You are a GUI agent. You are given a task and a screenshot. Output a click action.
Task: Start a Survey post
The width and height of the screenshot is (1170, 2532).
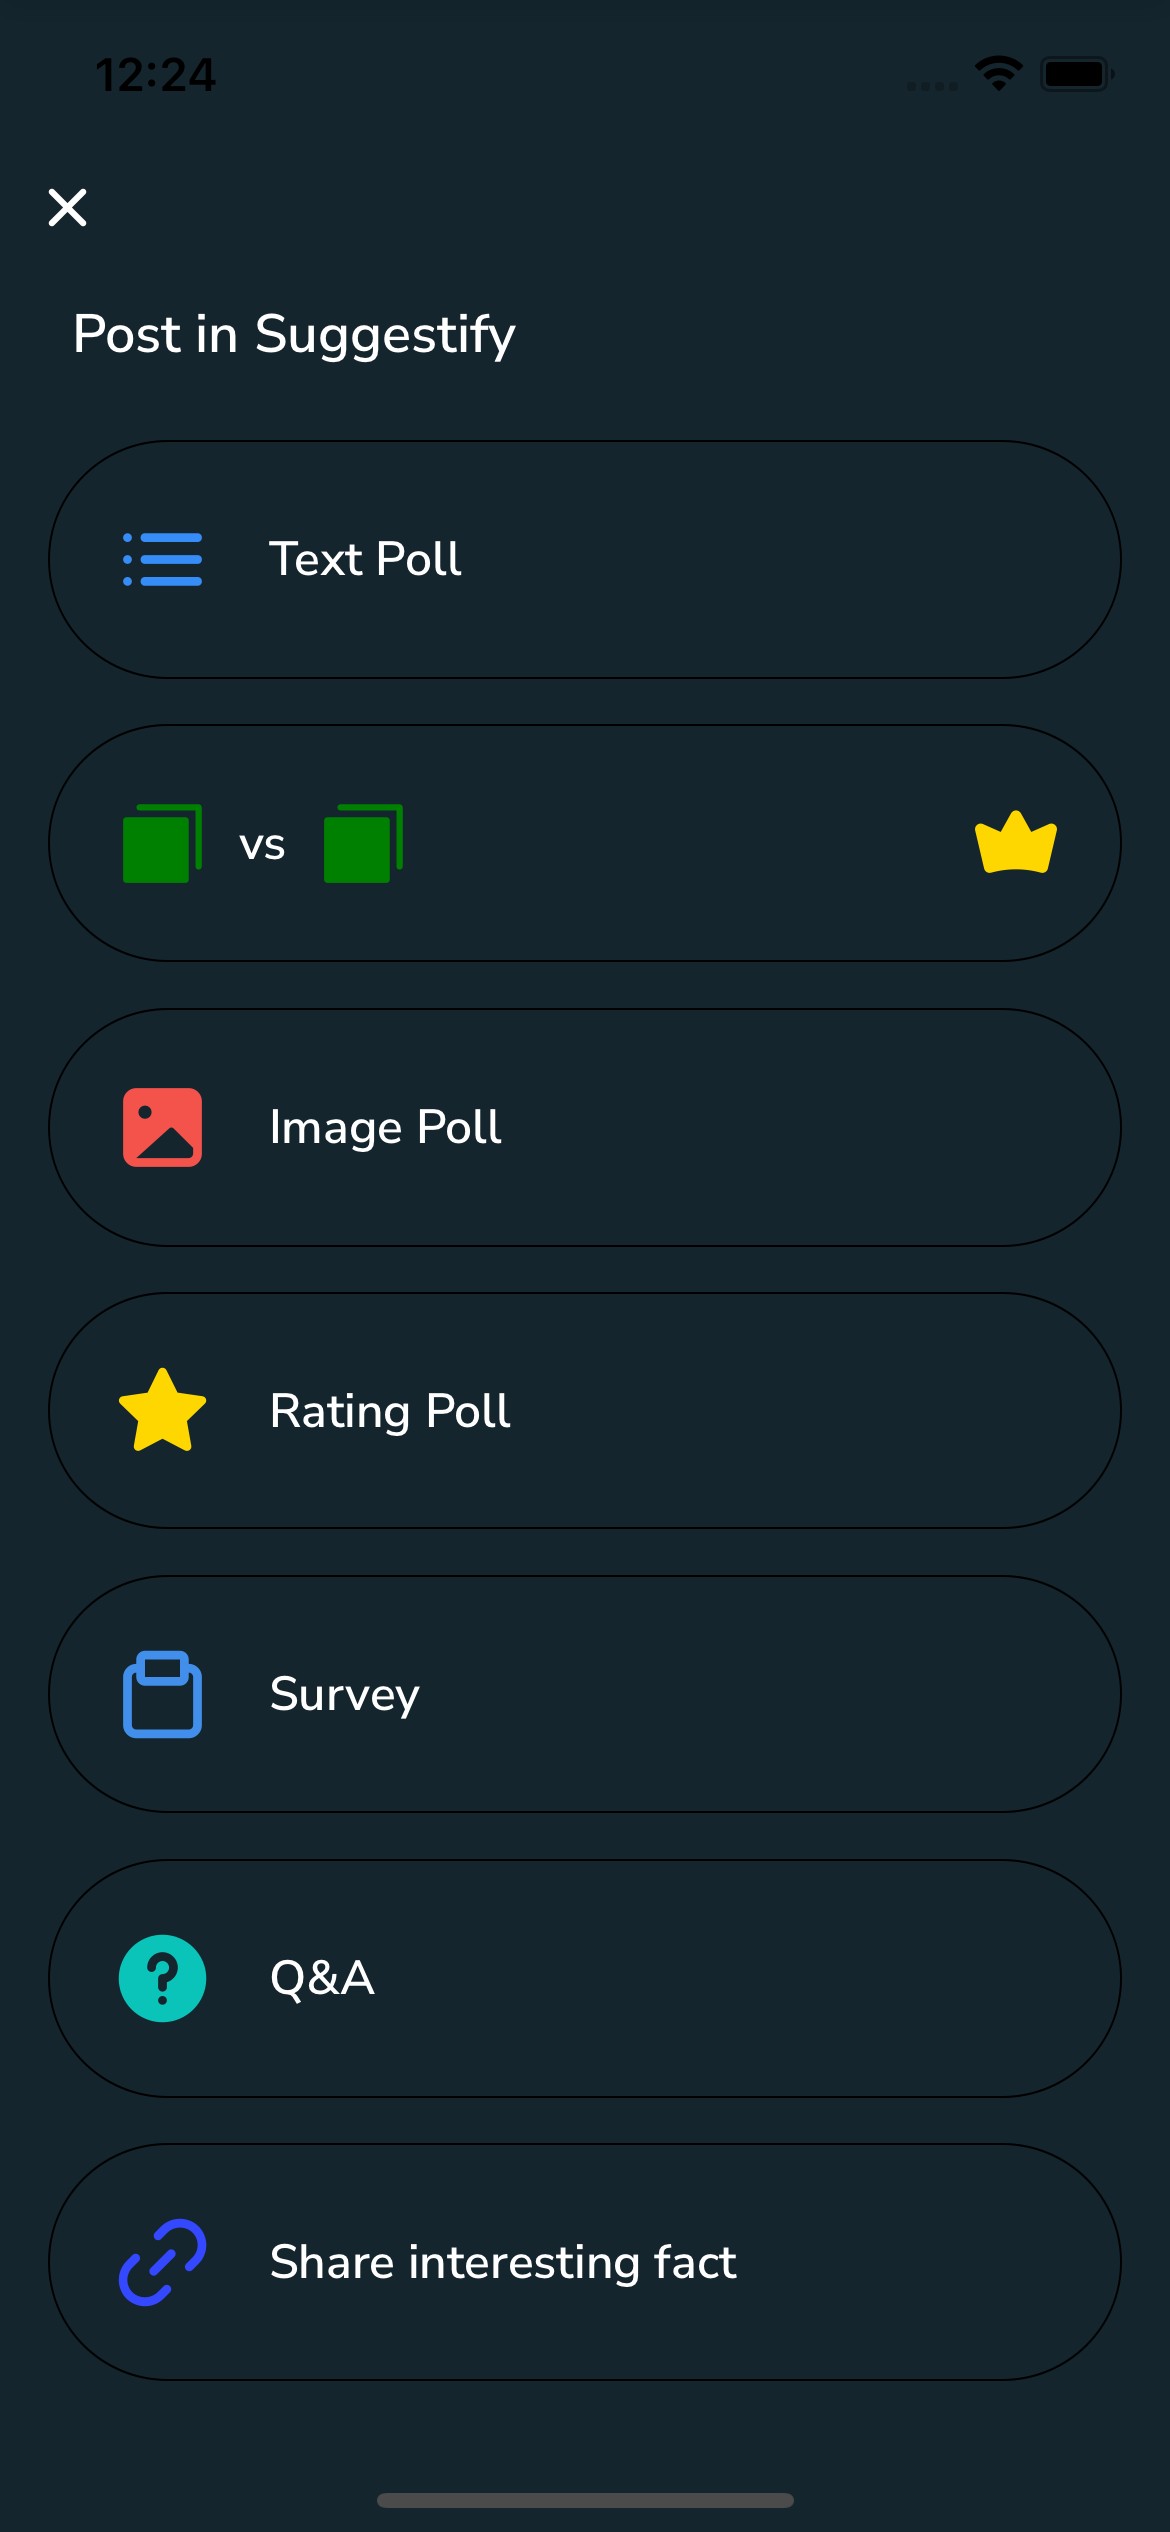pos(344,1694)
